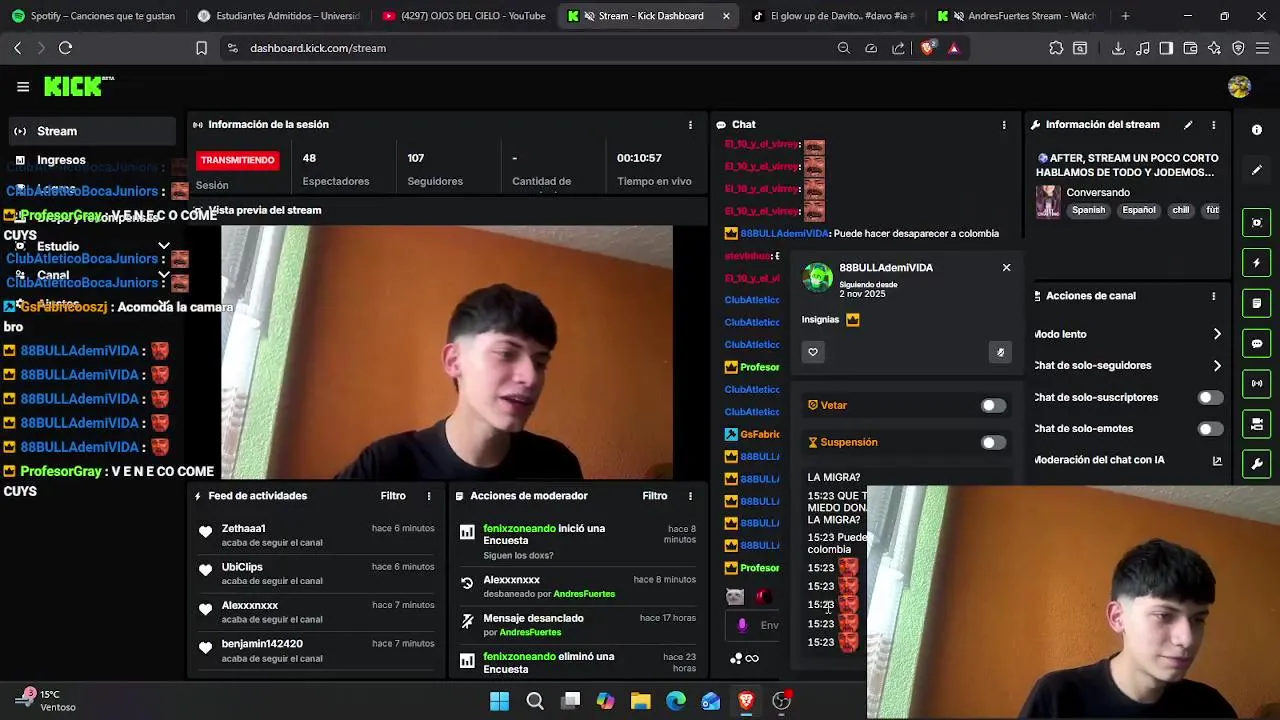The height and width of the screenshot is (720, 1280).
Task: Click the Conversando category thumbnail
Action: point(1048,201)
